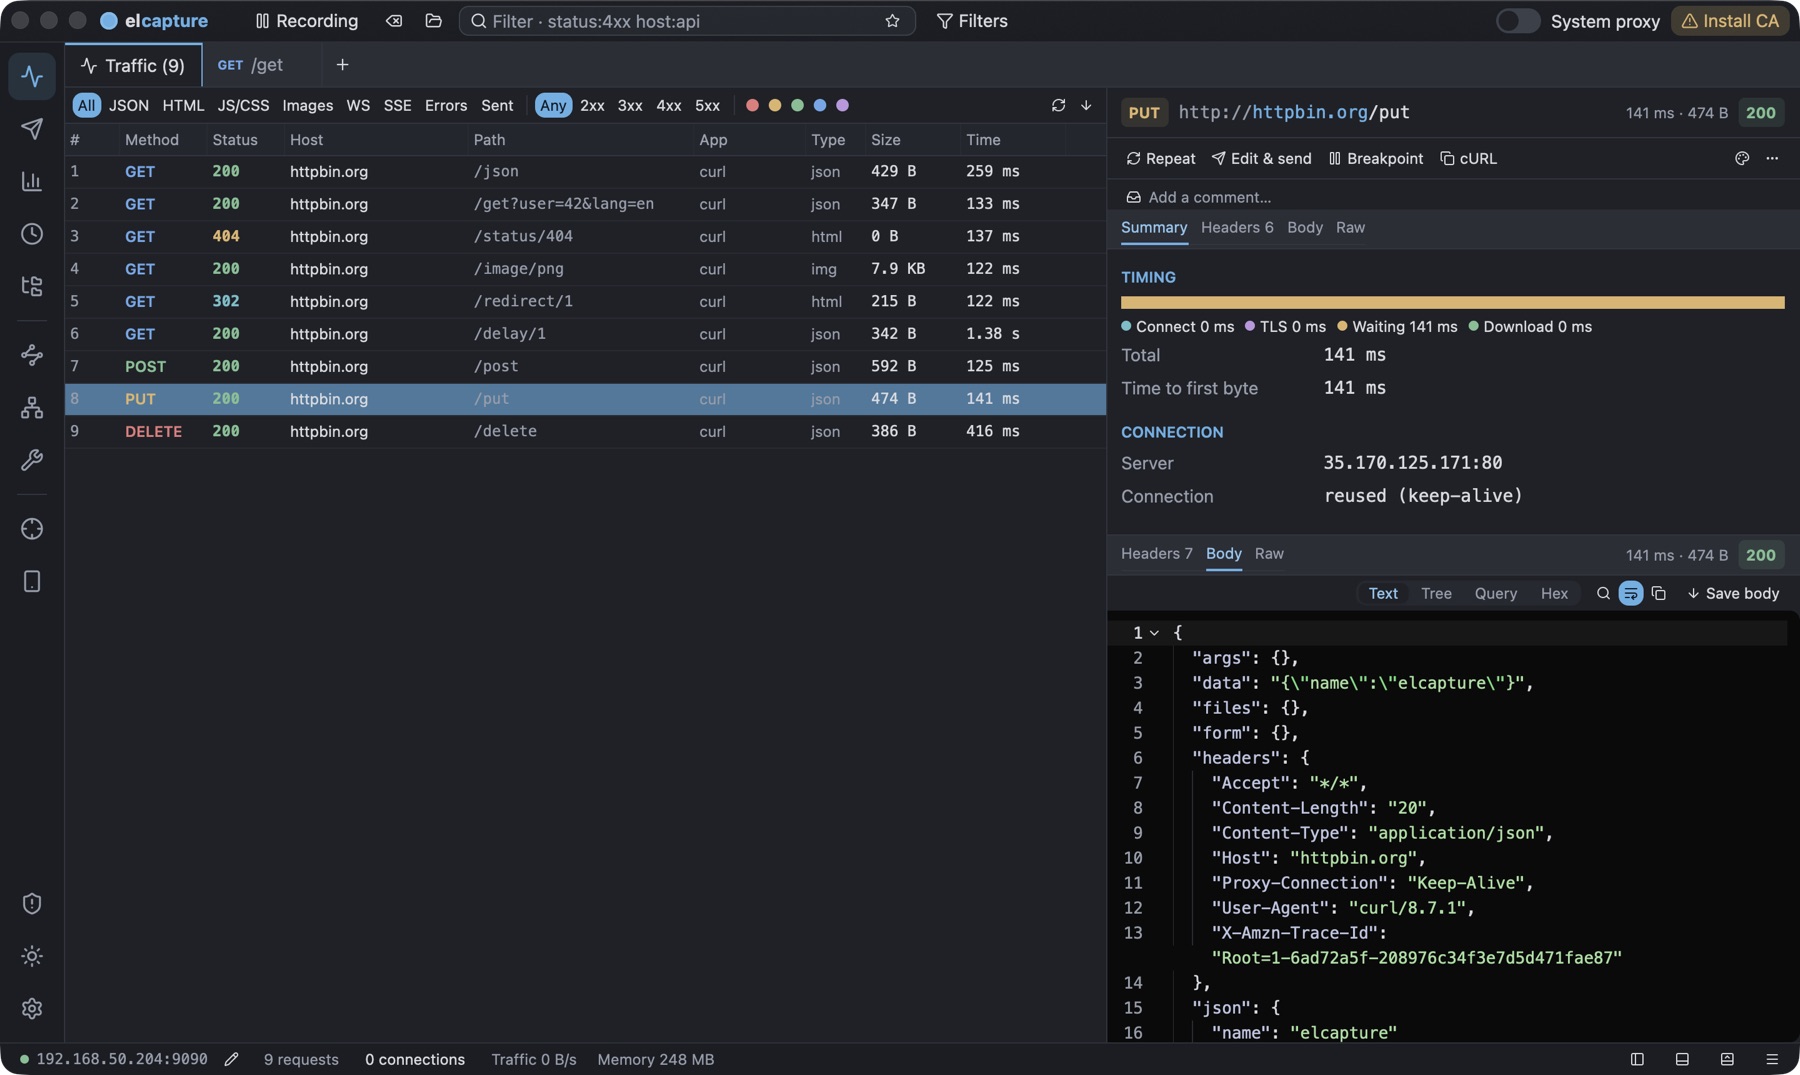Viewport: 1800px width, 1075px height.
Task: Open the Headers 7 response tab
Action: pos(1157,553)
